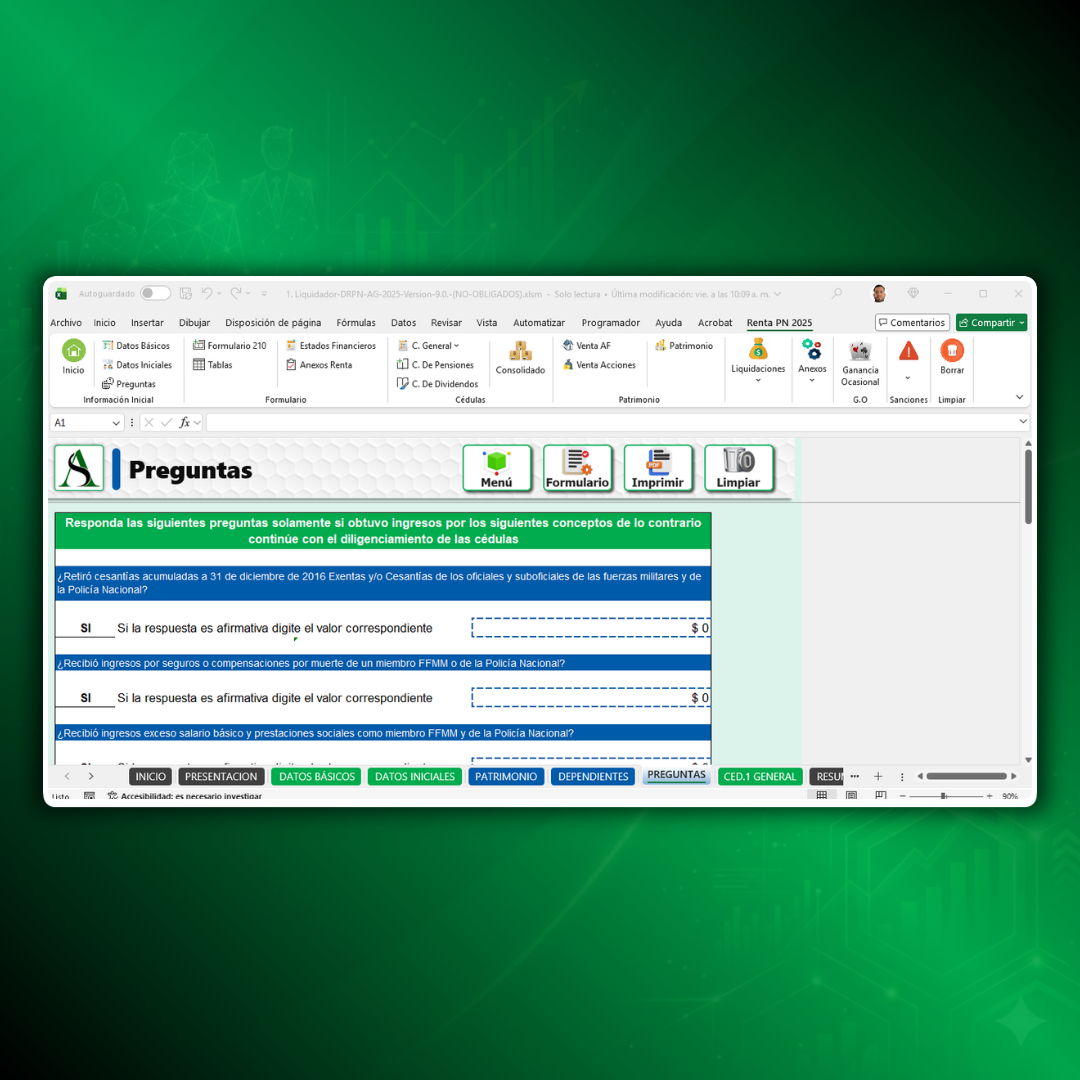Image resolution: width=1080 pixels, height=1080 pixels.
Task: Open Ganancia Ocasional in the ribbon
Action: (860, 361)
